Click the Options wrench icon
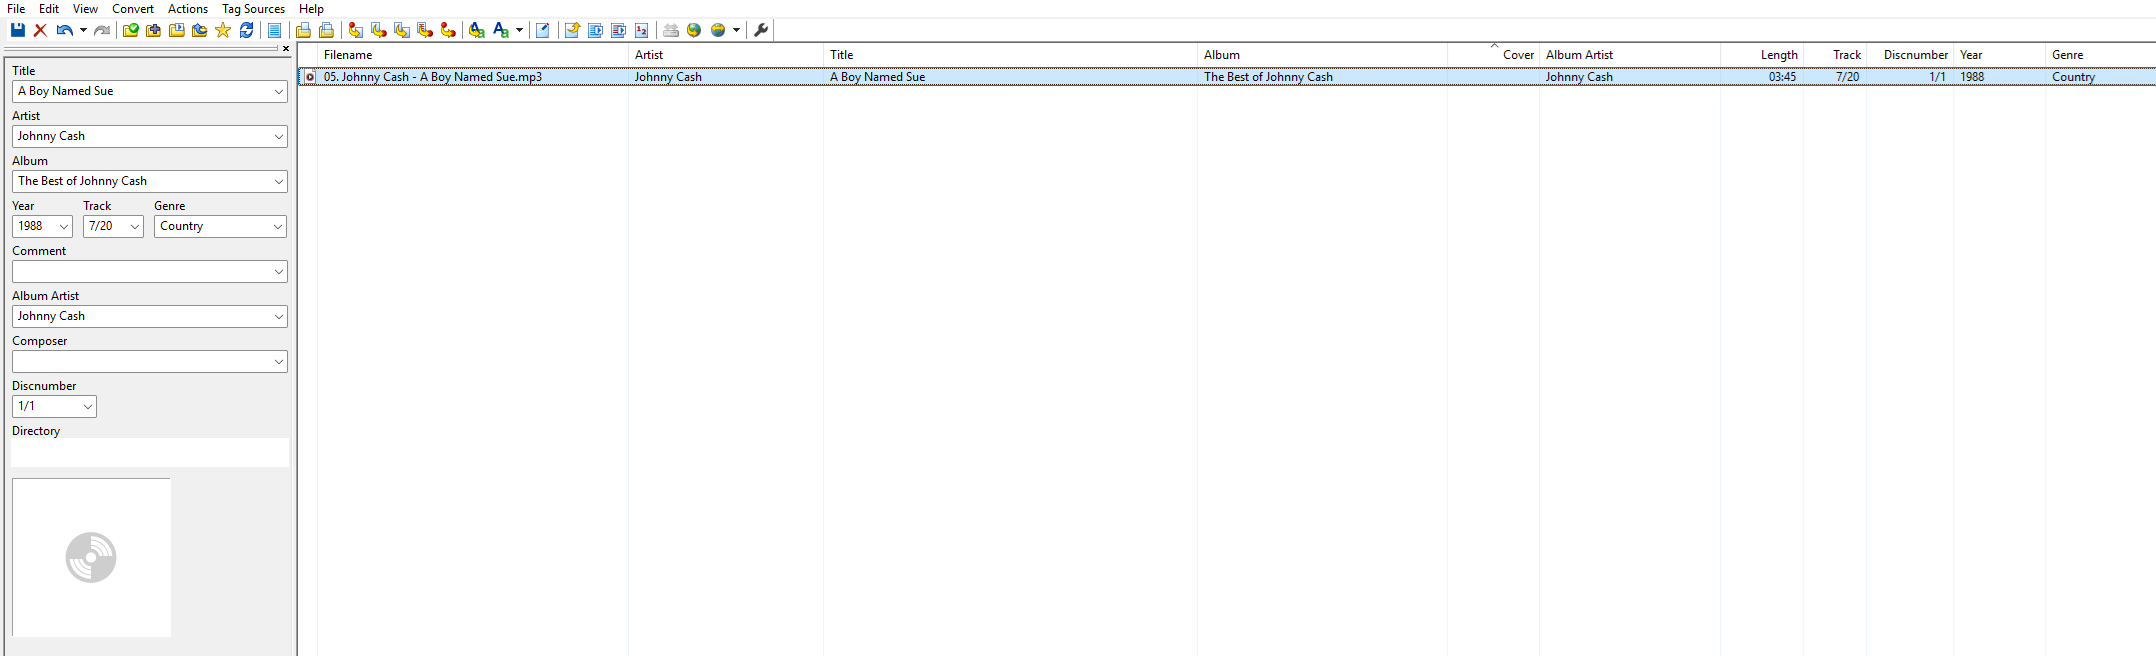Screen dimensions: 2156x656 click(761, 30)
